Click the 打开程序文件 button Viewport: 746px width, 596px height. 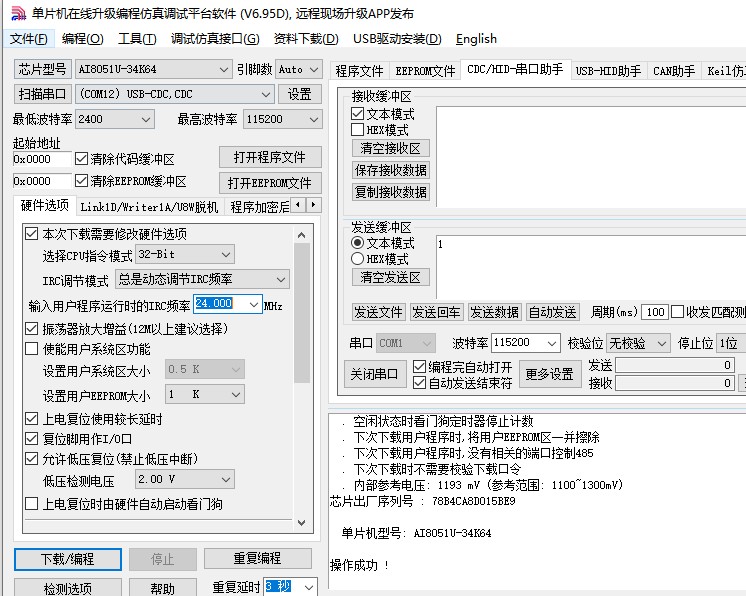(270, 157)
